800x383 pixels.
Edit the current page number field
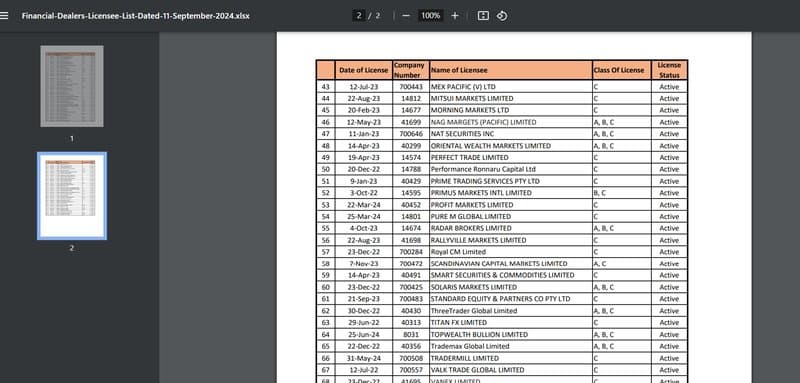359,16
